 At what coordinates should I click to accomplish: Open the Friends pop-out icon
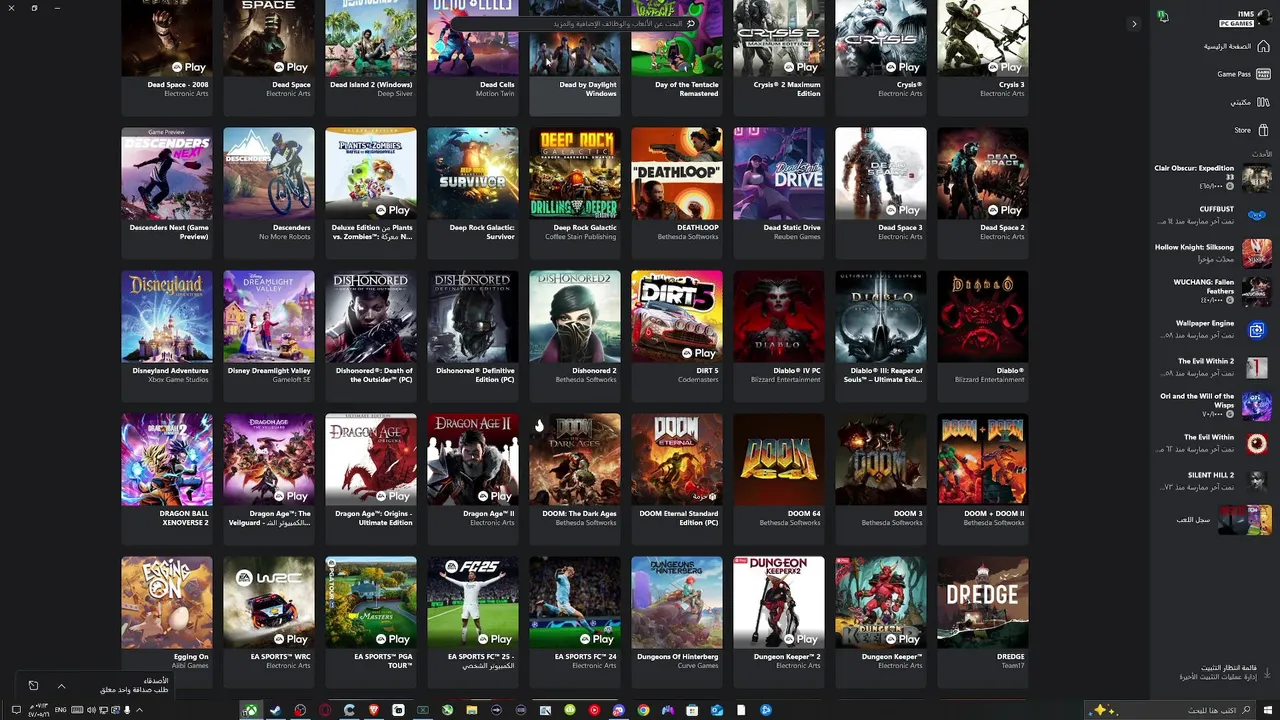tap(33, 686)
